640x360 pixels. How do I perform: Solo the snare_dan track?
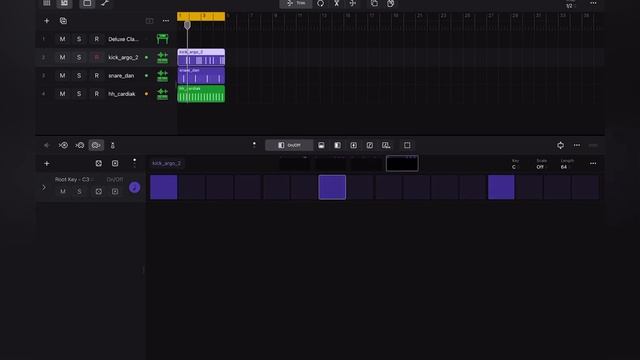79,76
